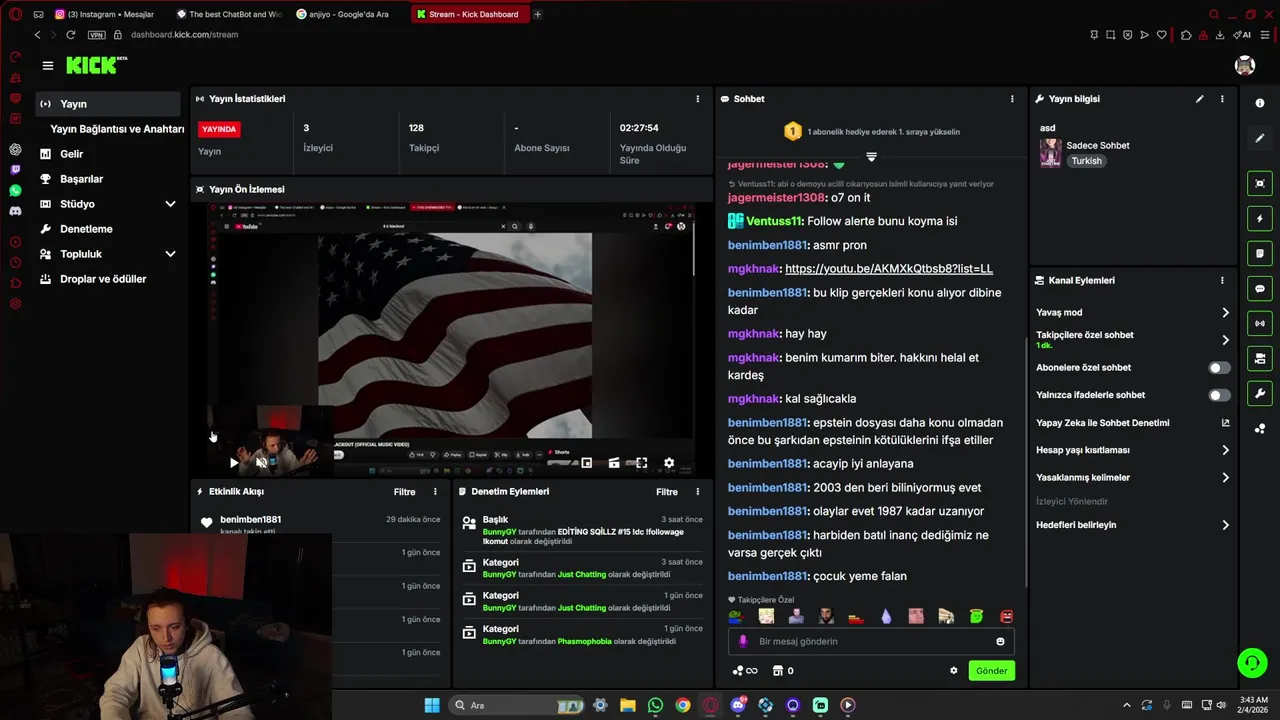Screen dimensions: 1280x720
Task: Open WhatsApp from the taskbar
Action: click(655, 705)
